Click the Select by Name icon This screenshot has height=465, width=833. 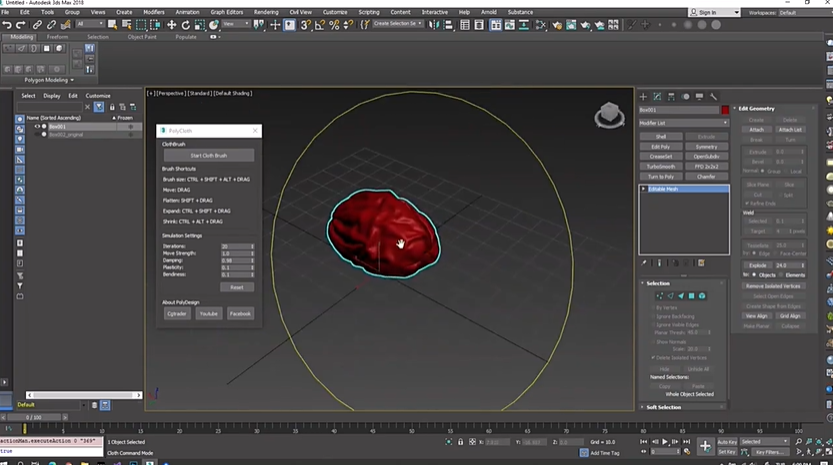tap(126, 24)
